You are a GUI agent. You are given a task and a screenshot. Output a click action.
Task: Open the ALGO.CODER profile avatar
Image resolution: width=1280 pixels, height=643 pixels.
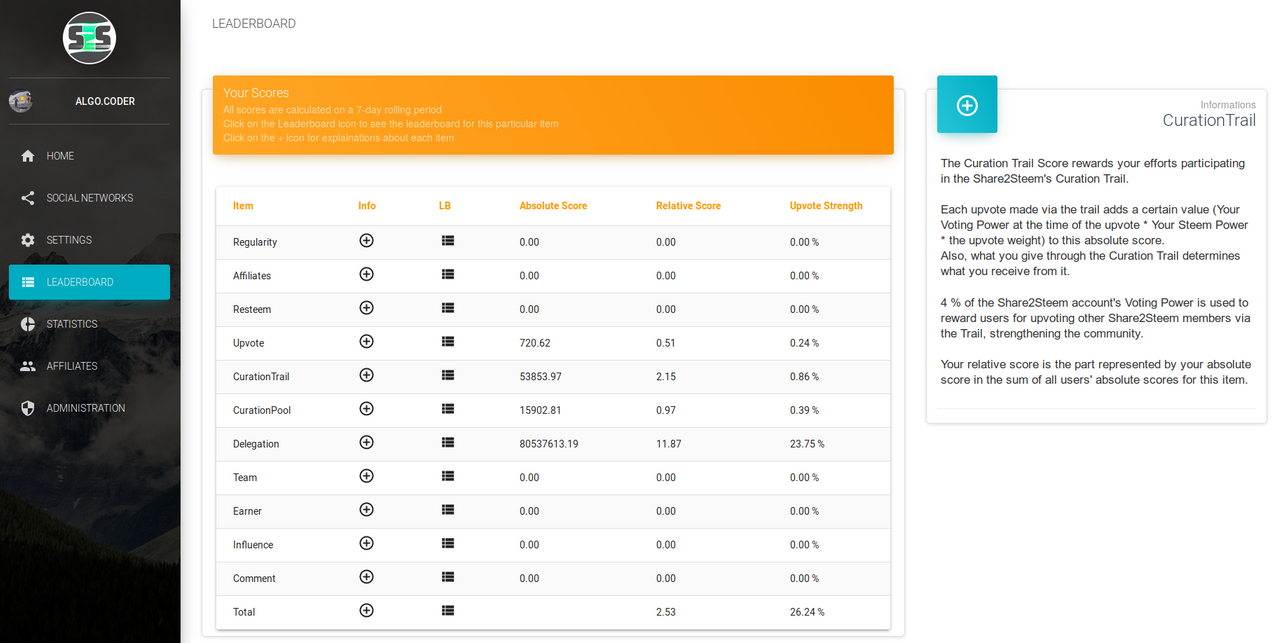point(20,101)
